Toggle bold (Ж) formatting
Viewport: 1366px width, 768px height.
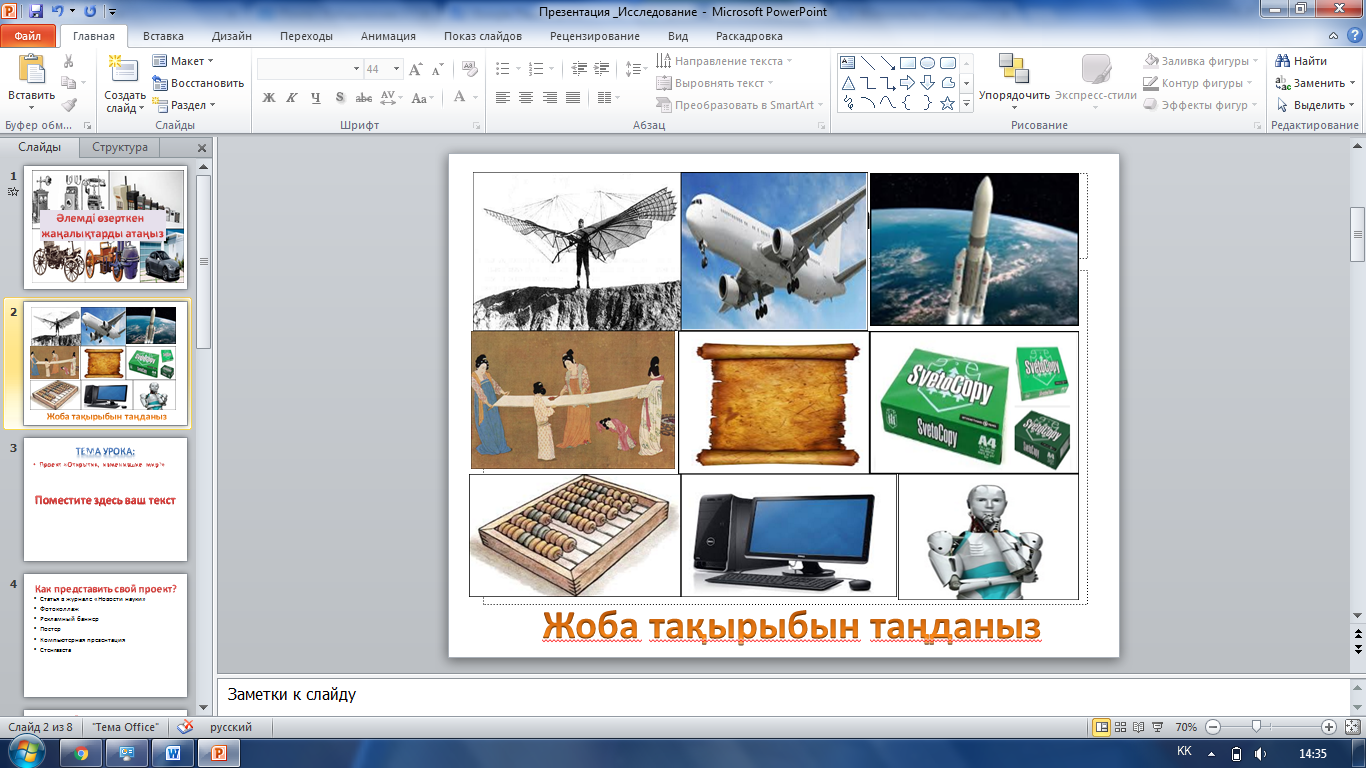(x=268, y=98)
